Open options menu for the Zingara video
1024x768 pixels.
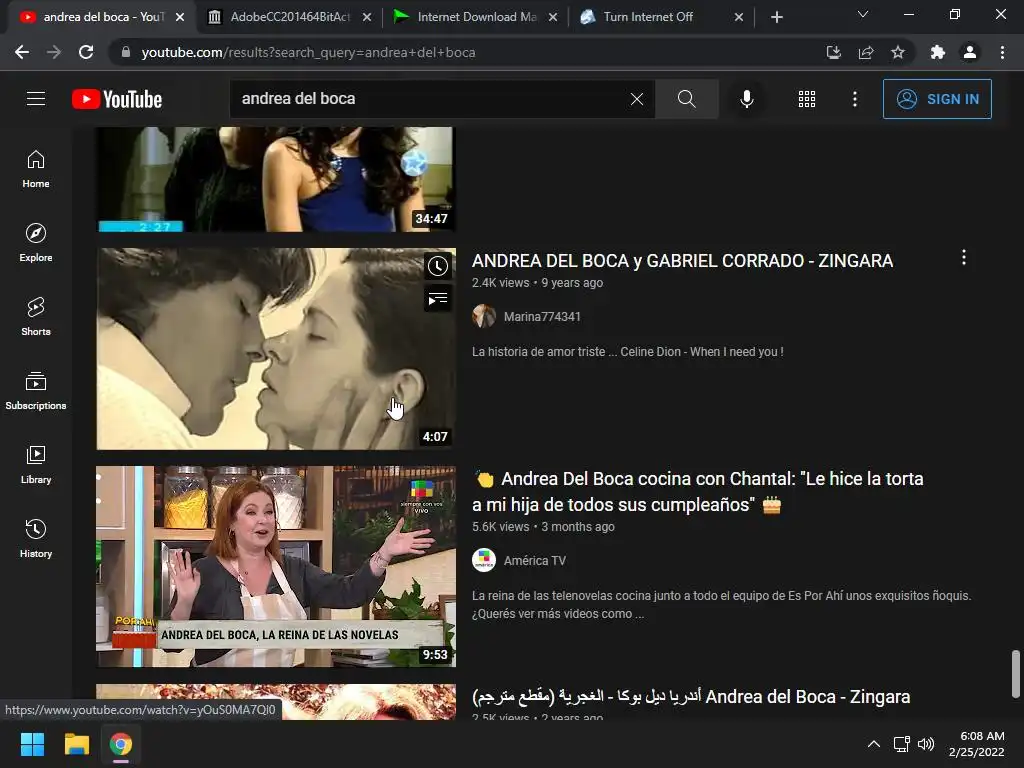click(x=963, y=257)
